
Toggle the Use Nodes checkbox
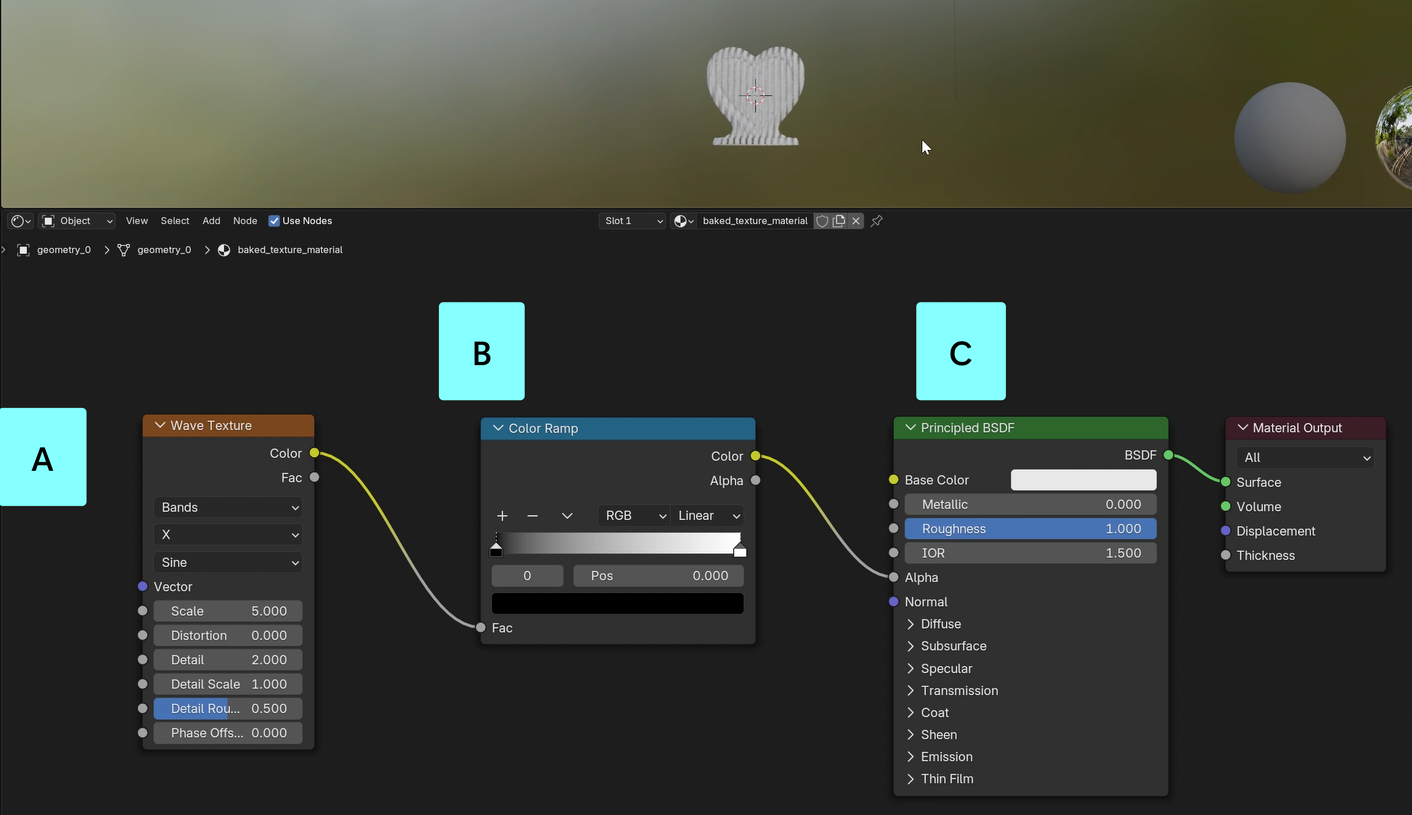[274, 221]
